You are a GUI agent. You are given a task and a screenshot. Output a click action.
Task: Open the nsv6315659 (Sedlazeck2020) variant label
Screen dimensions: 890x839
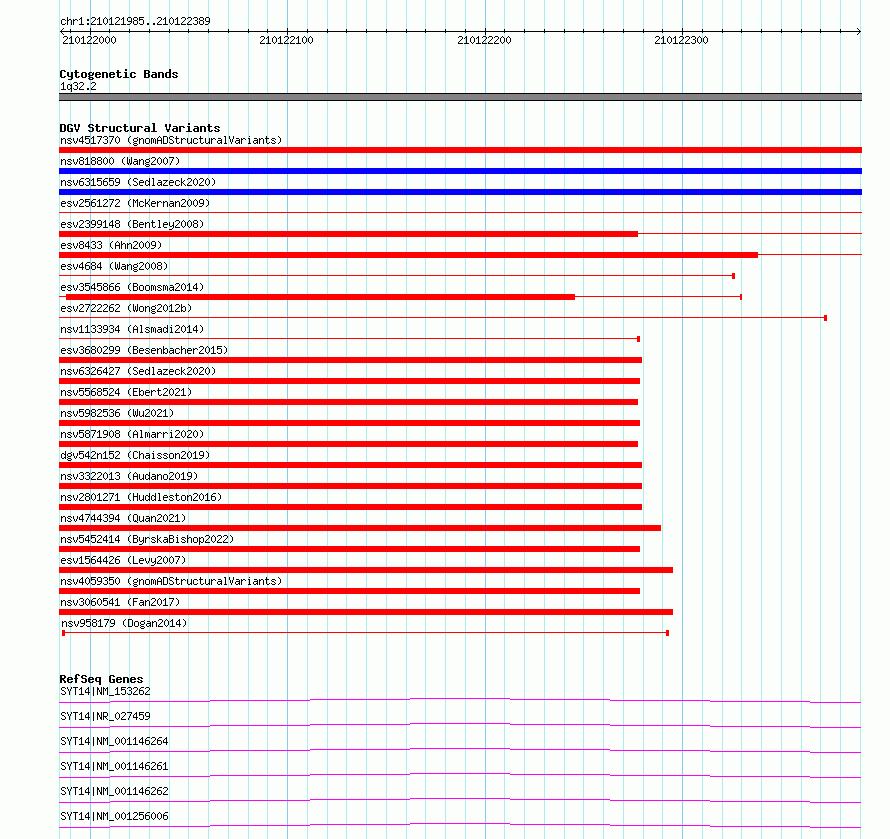[138, 182]
